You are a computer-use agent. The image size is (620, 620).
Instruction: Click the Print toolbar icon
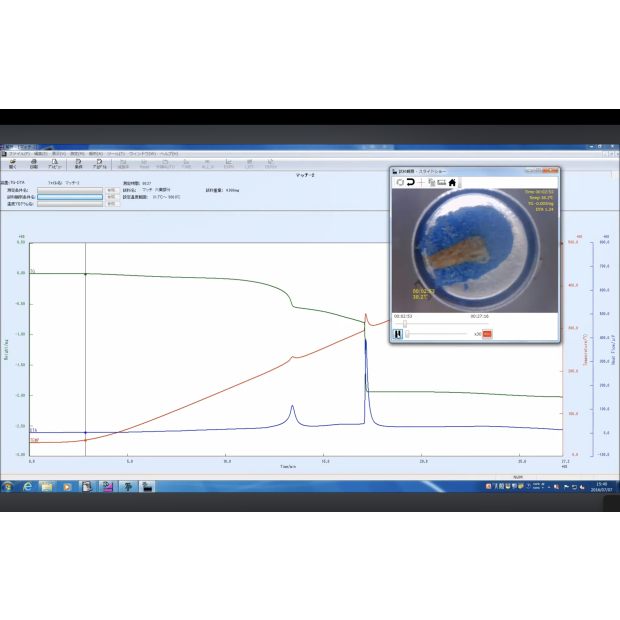(x=34, y=164)
